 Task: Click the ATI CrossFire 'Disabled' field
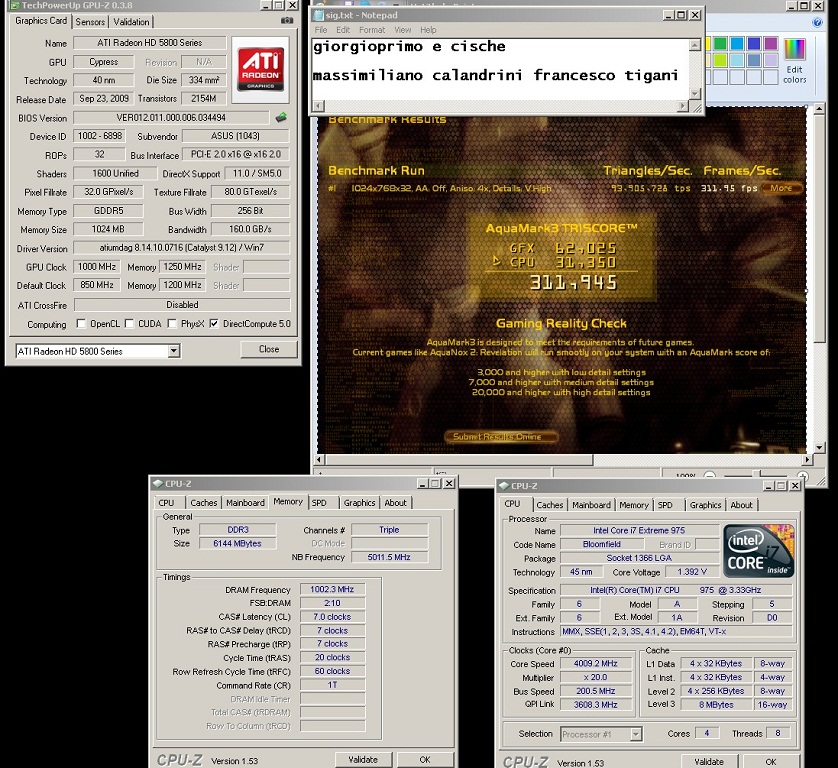[182, 305]
